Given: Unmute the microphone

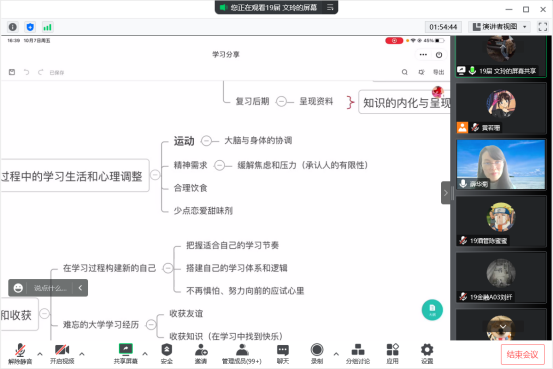Looking at the screenshot, I should (20, 353).
